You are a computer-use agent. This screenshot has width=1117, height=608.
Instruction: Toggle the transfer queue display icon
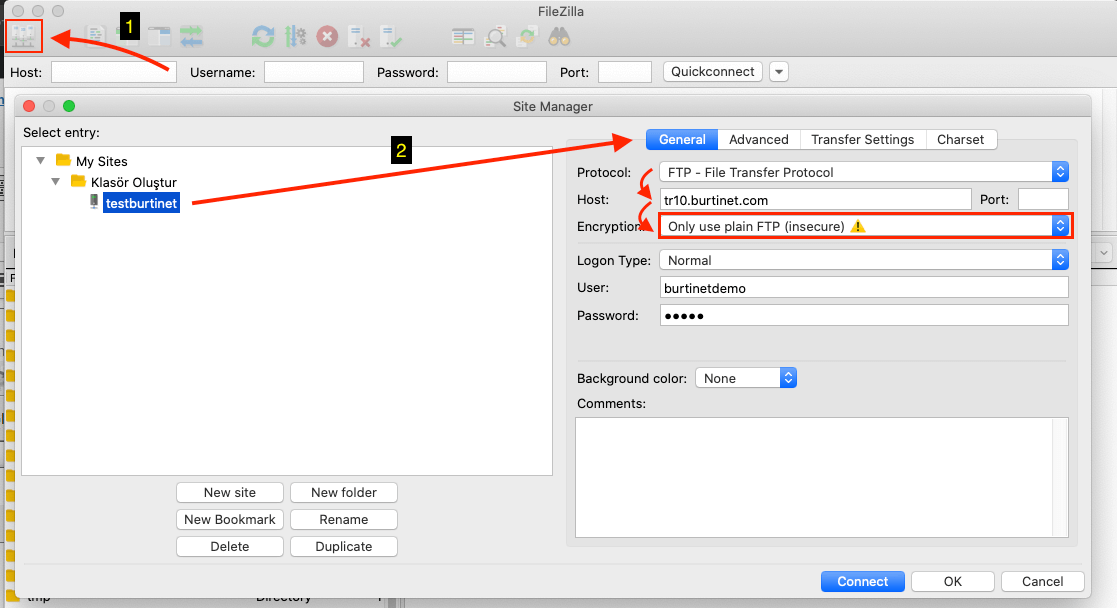[x=191, y=37]
